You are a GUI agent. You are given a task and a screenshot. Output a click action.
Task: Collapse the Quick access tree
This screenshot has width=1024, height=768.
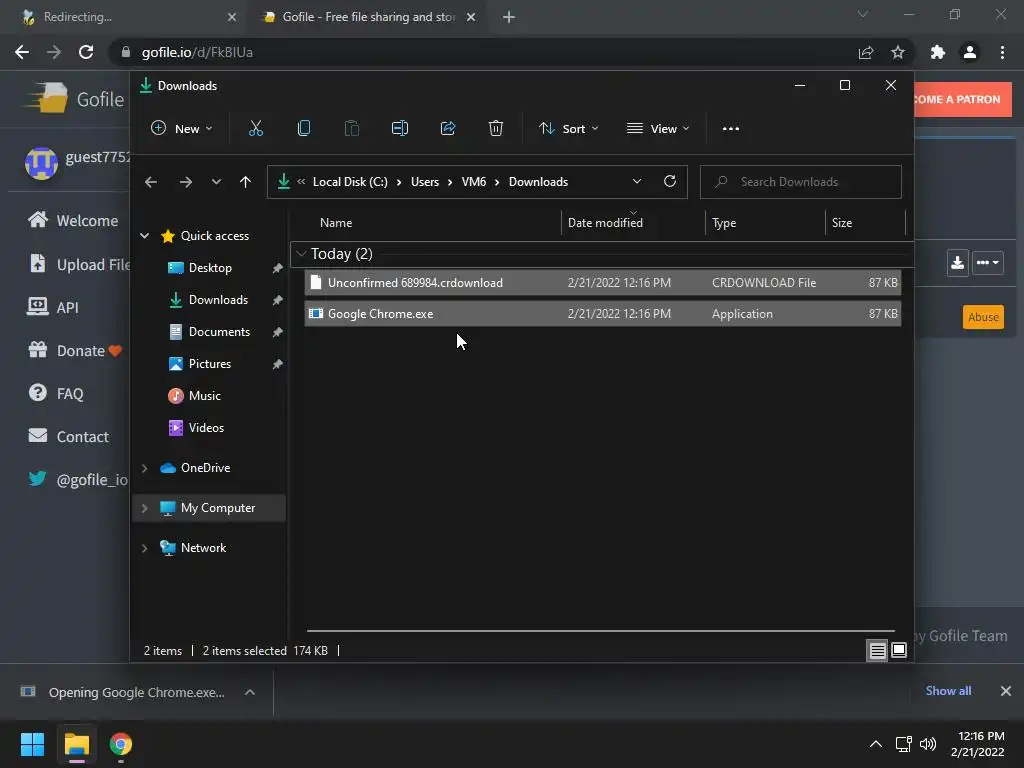click(x=144, y=236)
